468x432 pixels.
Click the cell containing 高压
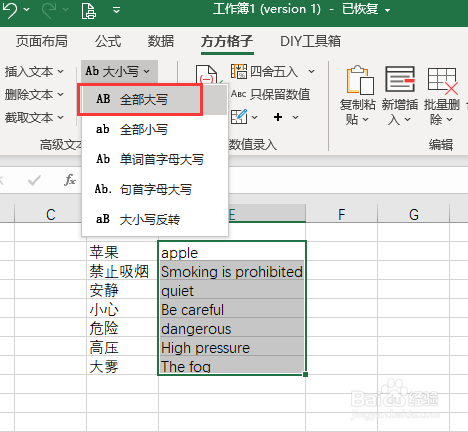click(122, 346)
